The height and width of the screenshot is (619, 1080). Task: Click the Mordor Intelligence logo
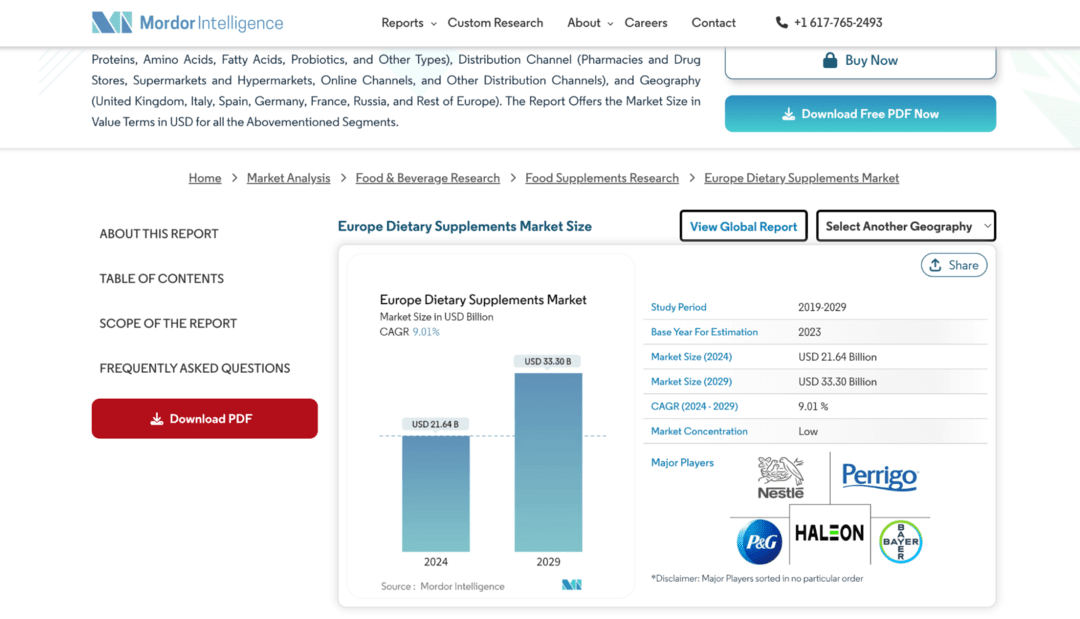click(187, 23)
